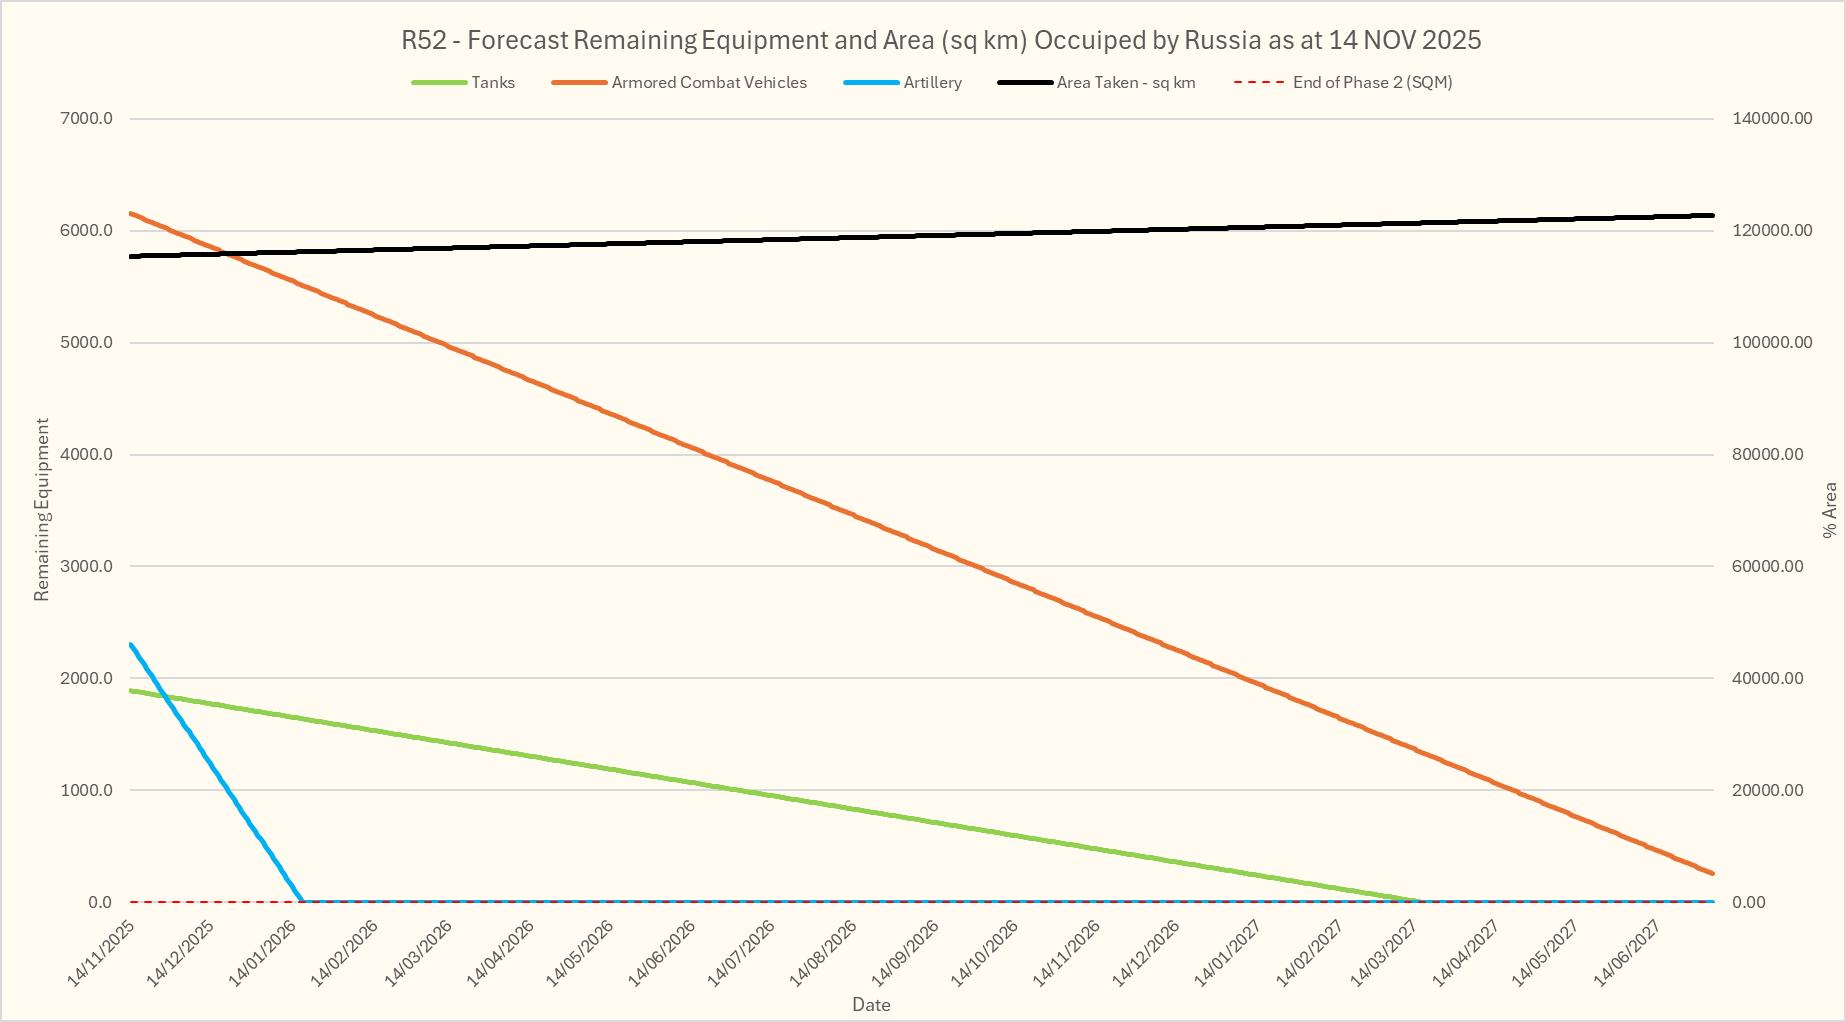Select the Remaining Equipment vertical axis title
Image resolution: width=1846 pixels, height=1022 pixels.
point(41,510)
